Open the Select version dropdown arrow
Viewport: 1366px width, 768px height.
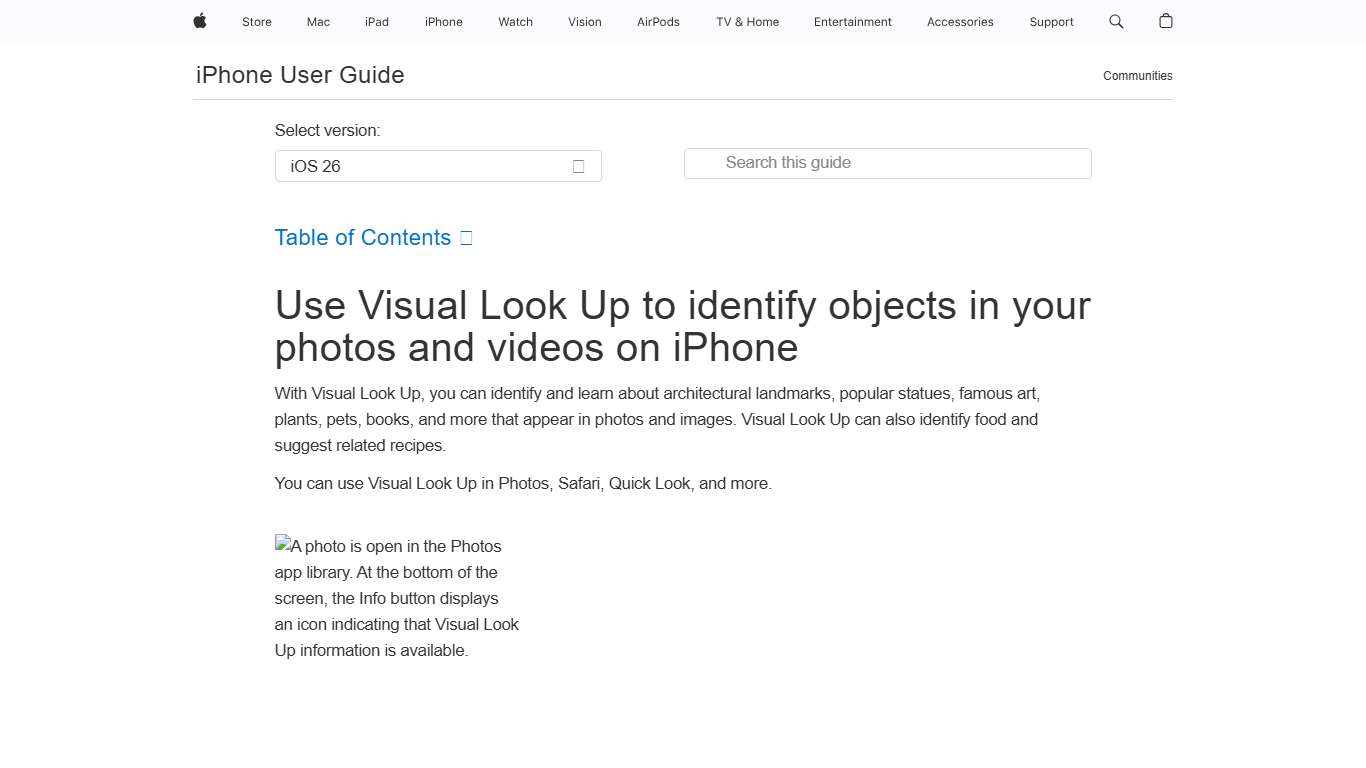click(x=578, y=166)
